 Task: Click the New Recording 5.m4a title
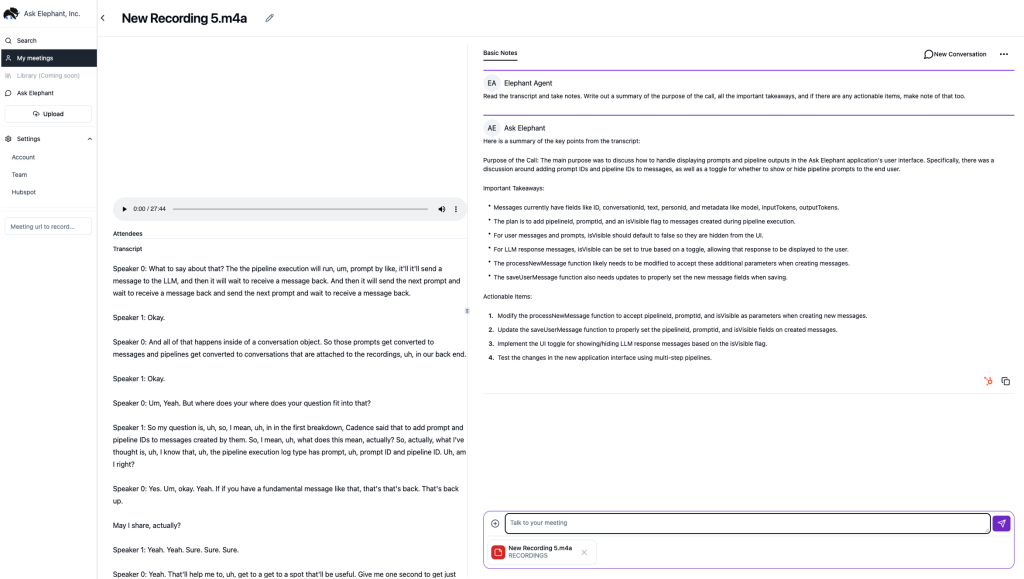click(x=184, y=18)
